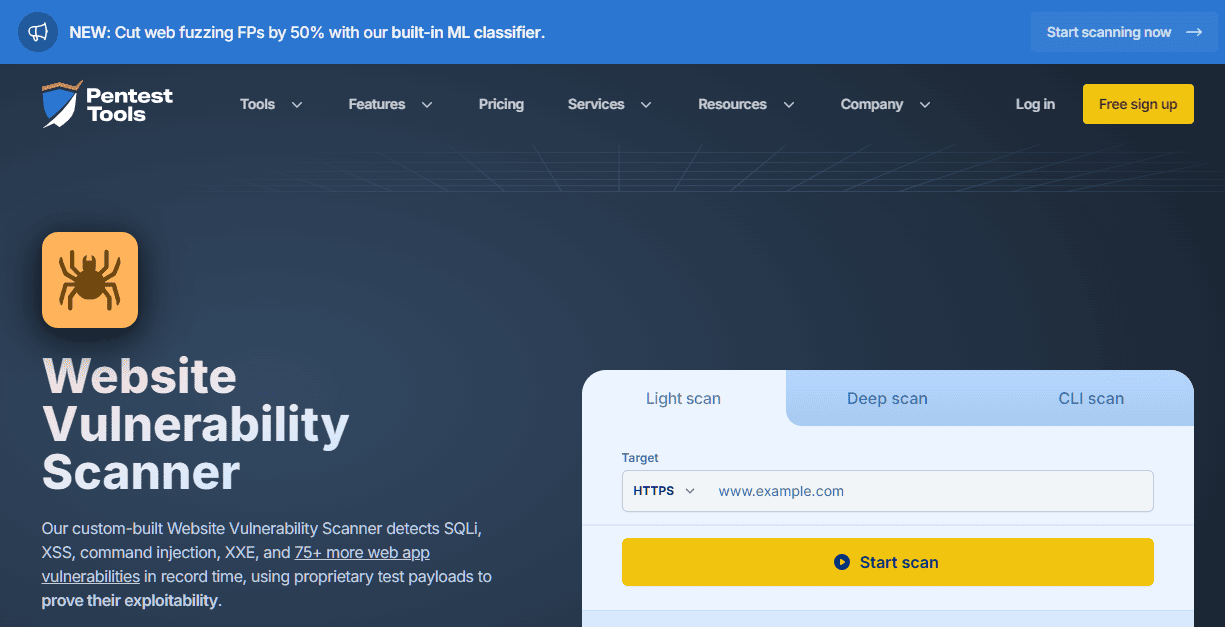Follow the 75+ more web app vulnerabilities link

[x=362, y=552]
